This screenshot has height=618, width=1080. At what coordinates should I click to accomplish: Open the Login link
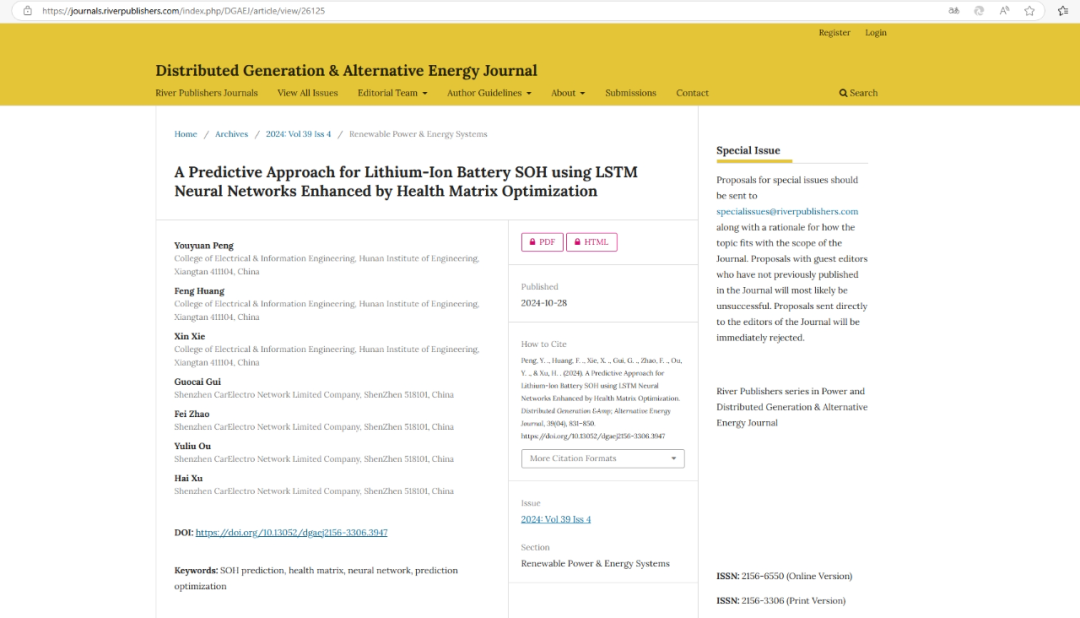click(x=875, y=32)
